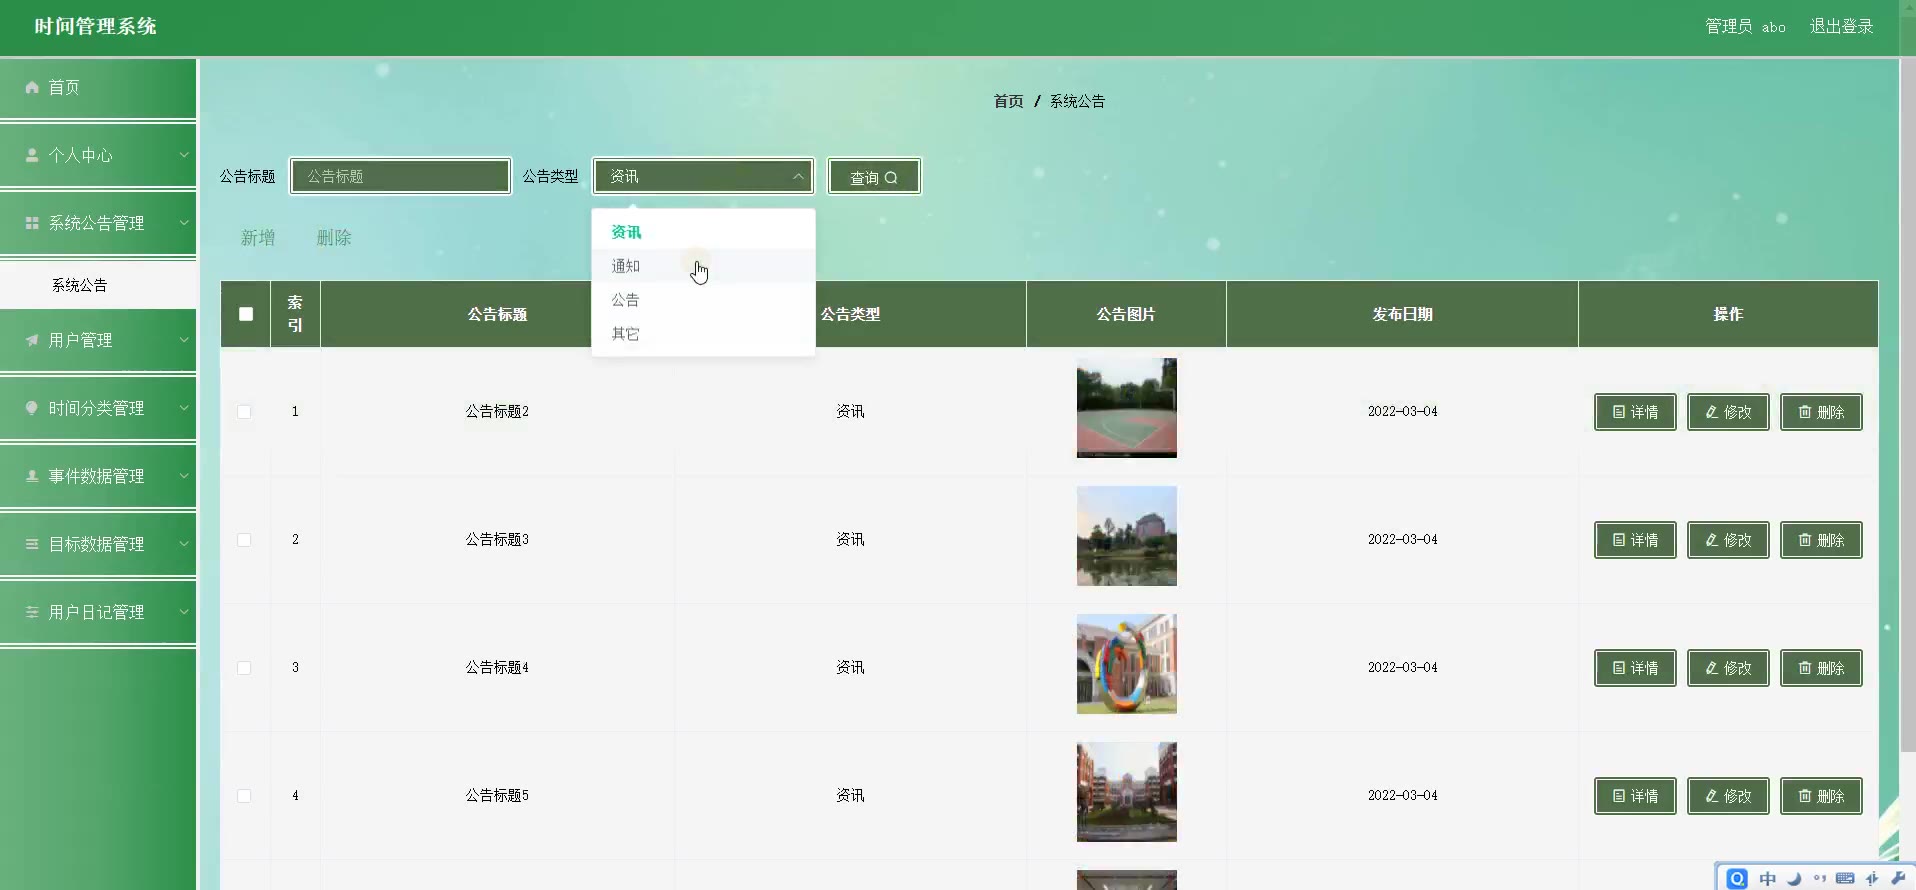Click the 公告图片 column header
The image size is (1916, 890).
point(1126,314)
